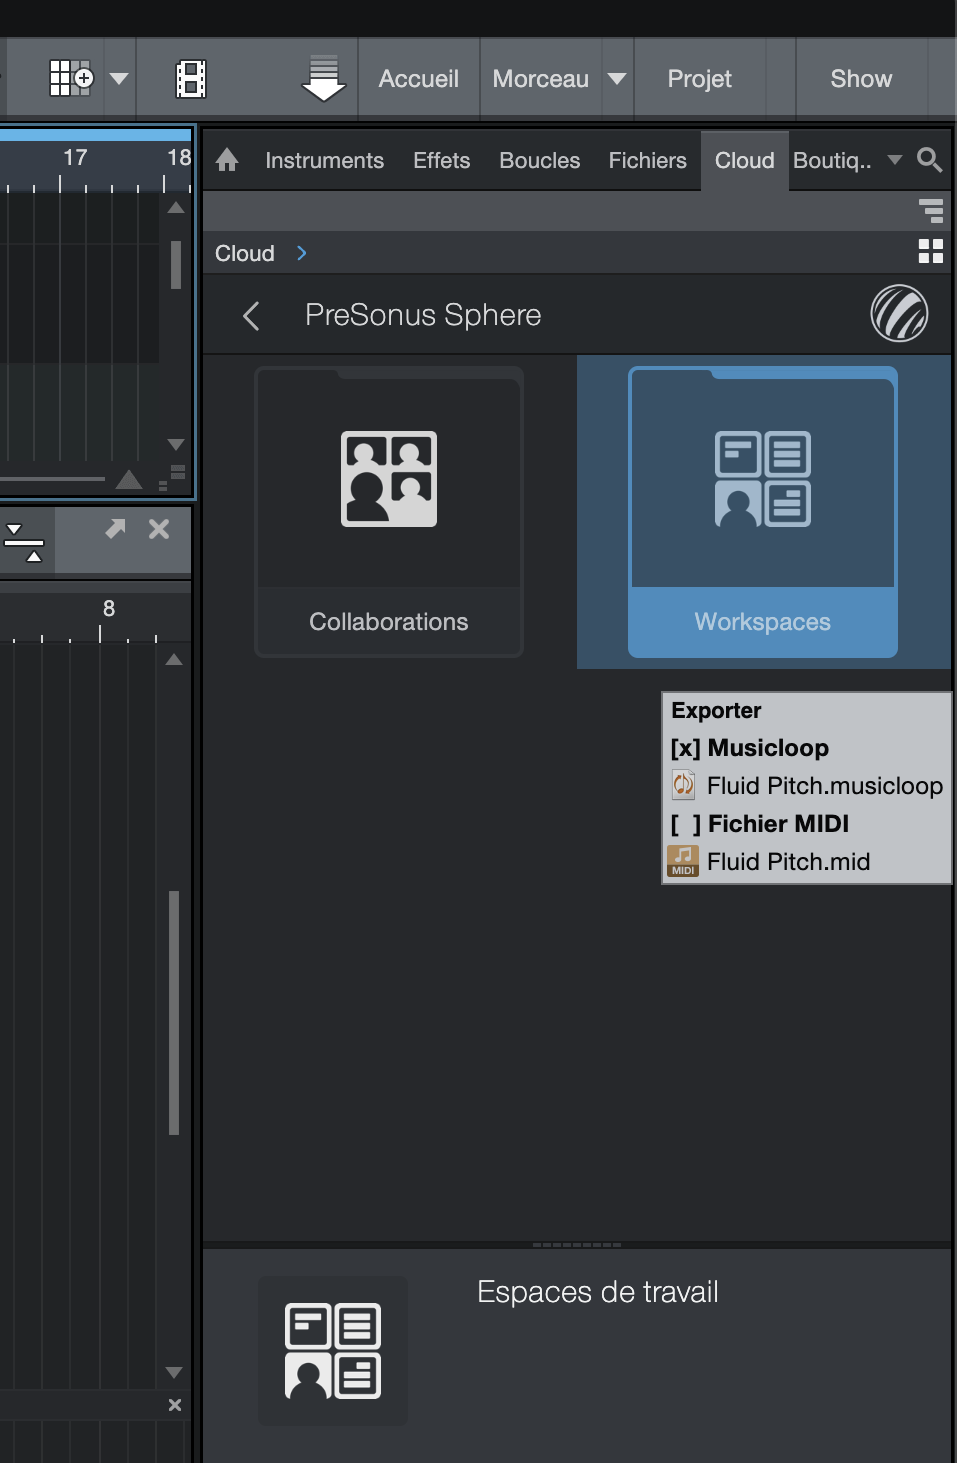Viewport: 957px width, 1463px height.
Task: Open the Fichiers browser section
Action: [646, 160]
